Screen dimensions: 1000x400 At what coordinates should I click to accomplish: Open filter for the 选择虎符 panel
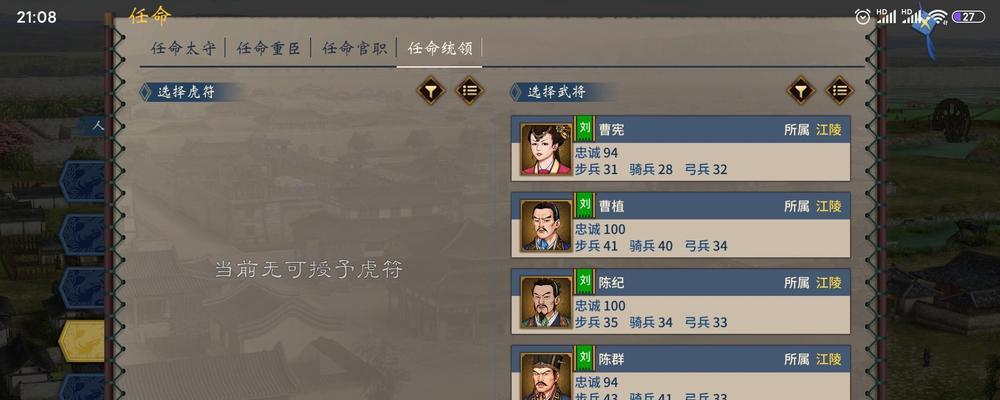tap(431, 91)
